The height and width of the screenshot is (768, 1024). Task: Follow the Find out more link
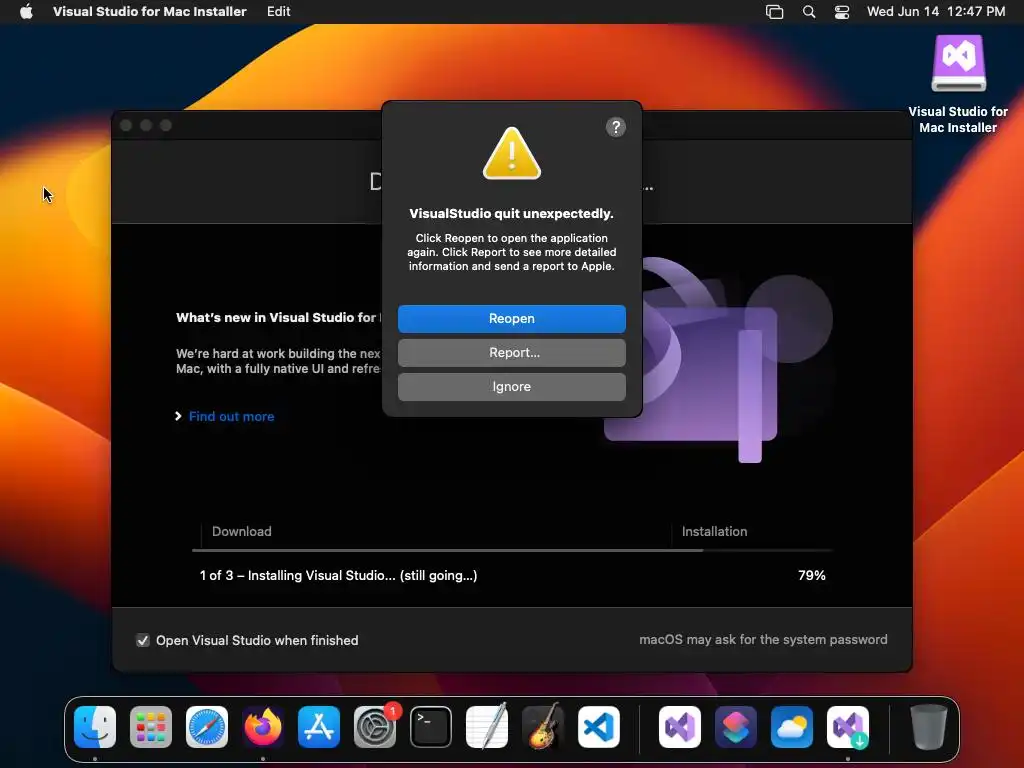(x=231, y=416)
